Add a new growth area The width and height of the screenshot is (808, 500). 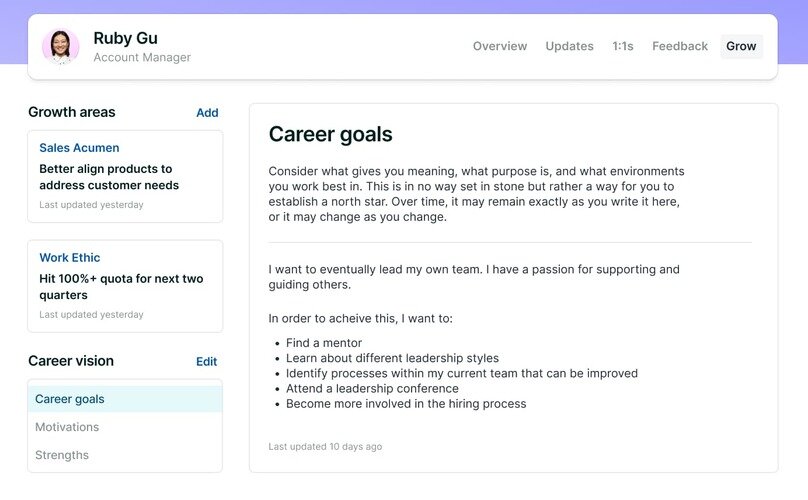(207, 113)
